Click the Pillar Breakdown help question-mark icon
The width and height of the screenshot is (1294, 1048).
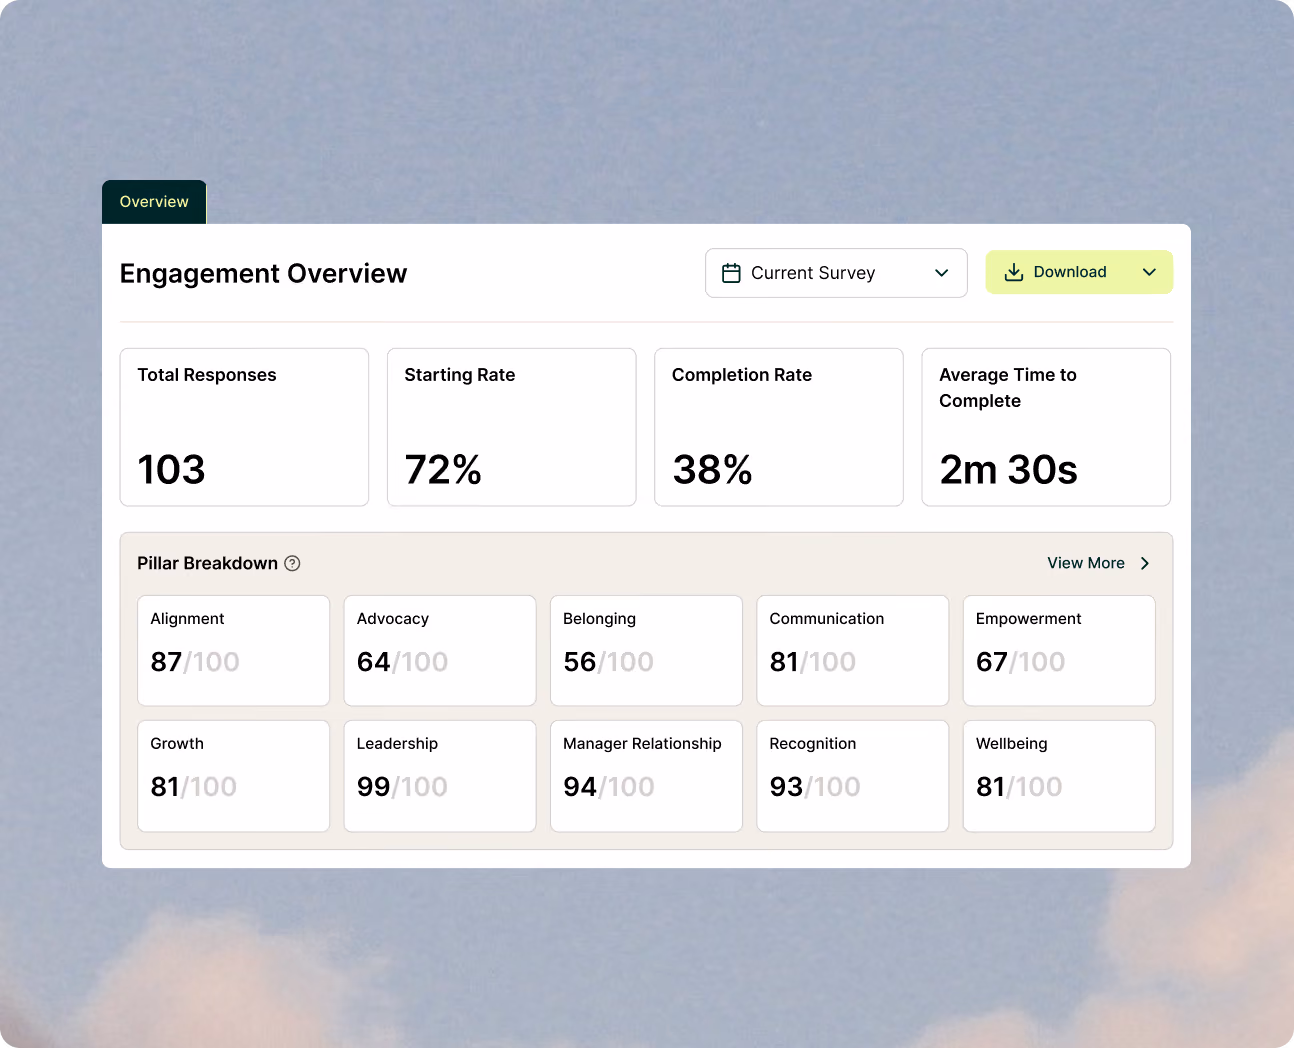click(x=292, y=563)
